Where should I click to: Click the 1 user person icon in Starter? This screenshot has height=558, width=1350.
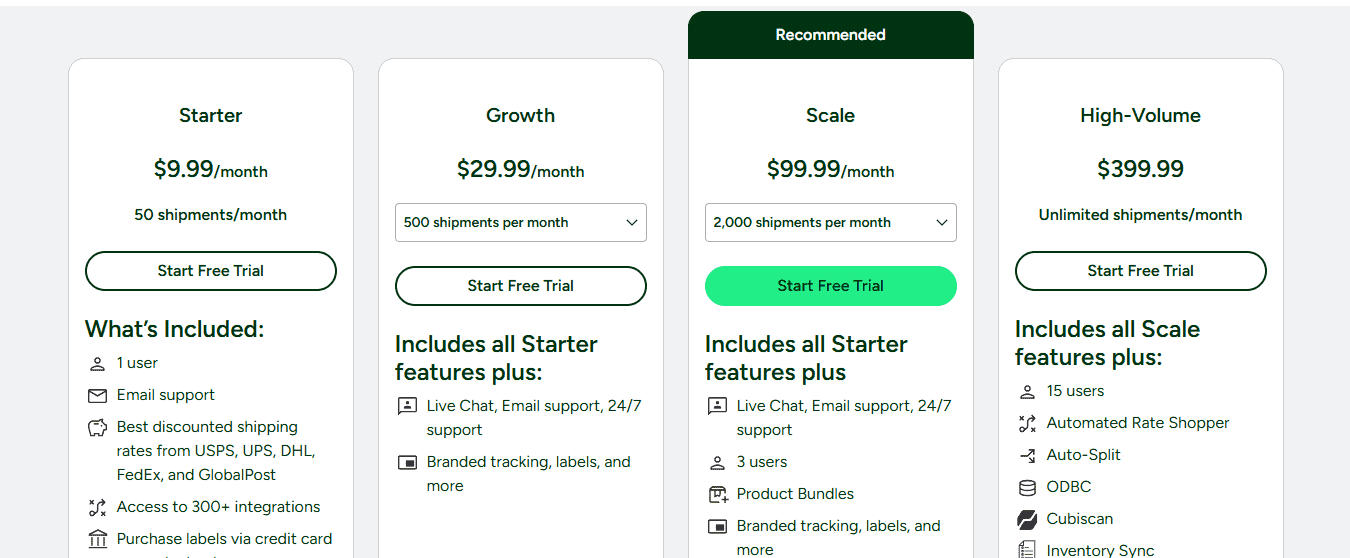97,364
